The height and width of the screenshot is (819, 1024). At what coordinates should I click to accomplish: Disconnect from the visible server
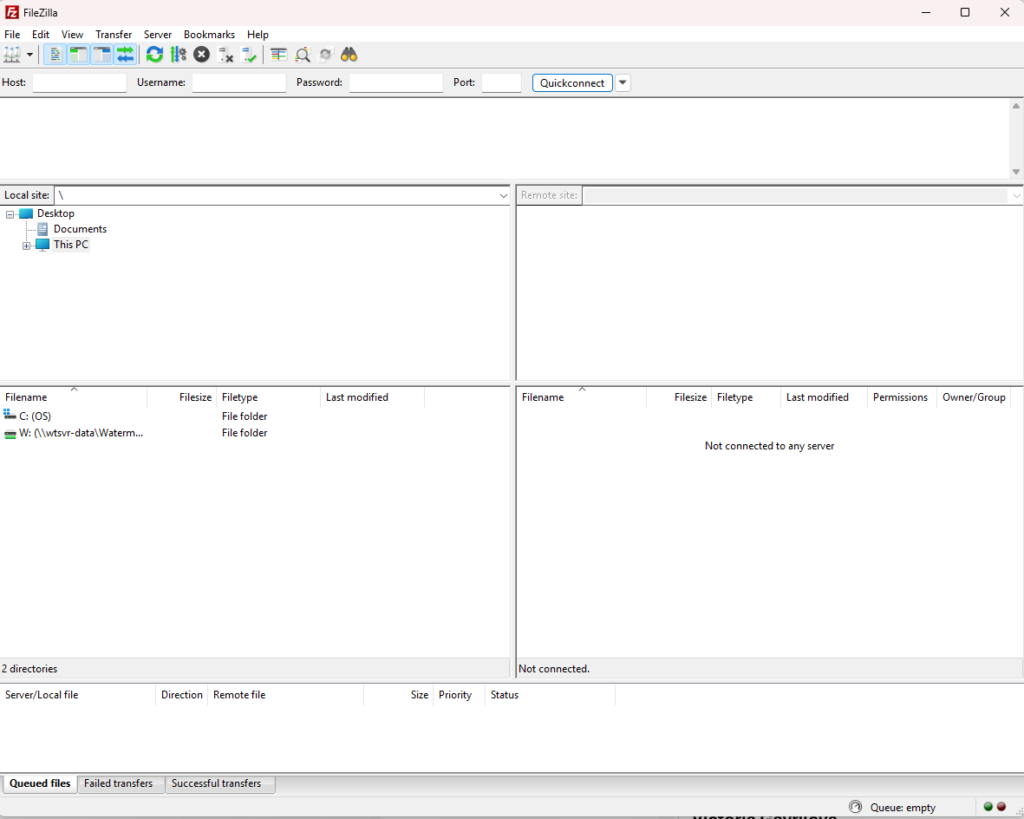point(225,55)
